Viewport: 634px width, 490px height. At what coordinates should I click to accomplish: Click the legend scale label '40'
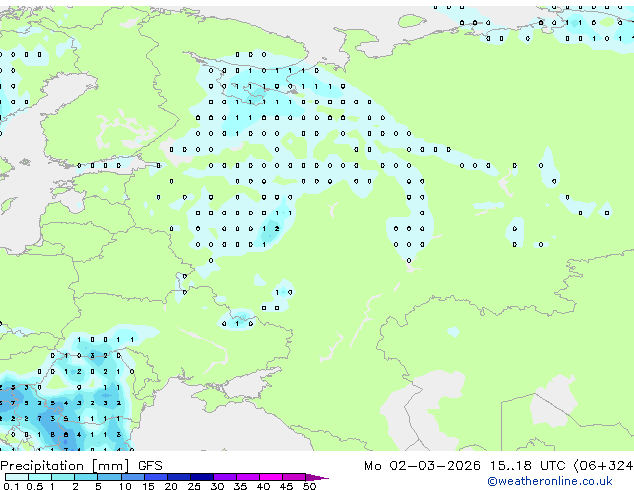click(263, 486)
